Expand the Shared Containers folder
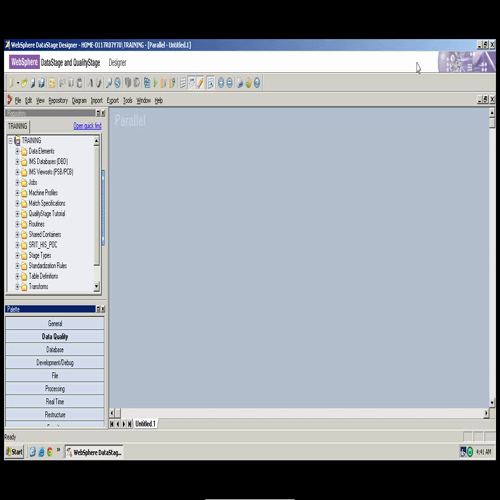This screenshot has height=500, width=500. pyautogui.click(x=17, y=234)
